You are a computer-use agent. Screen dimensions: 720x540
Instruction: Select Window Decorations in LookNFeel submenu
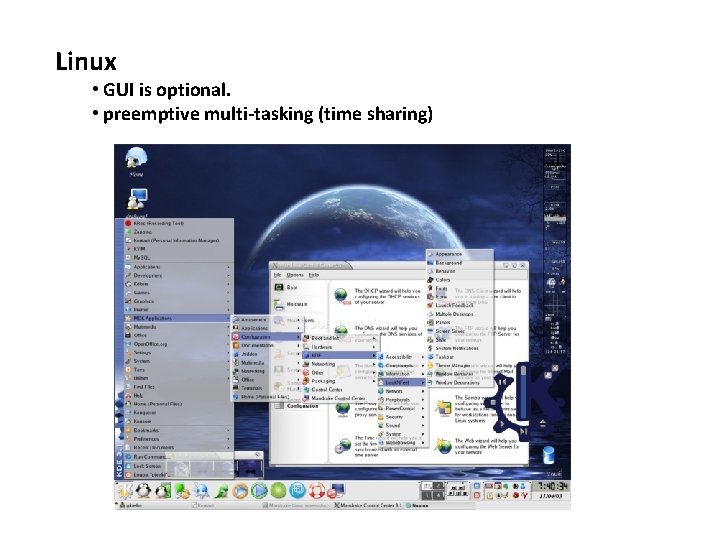tap(460, 382)
